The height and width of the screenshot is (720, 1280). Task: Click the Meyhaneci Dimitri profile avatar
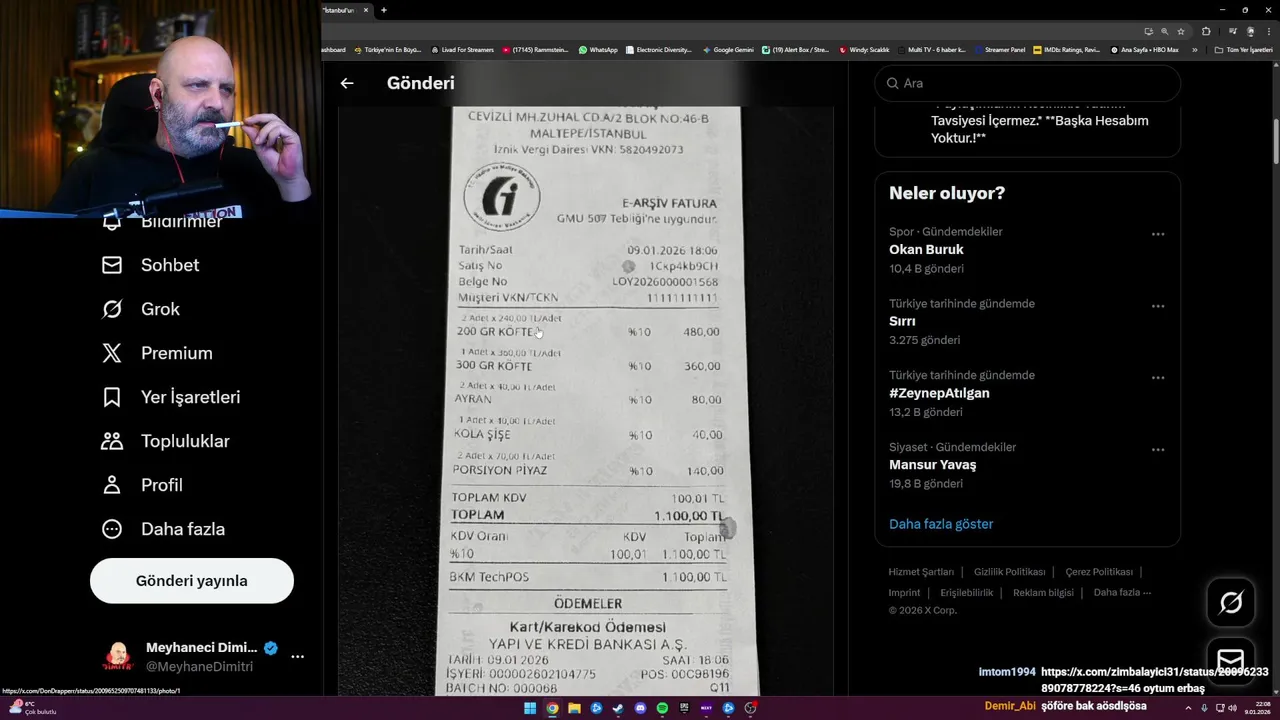pyautogui.click(x=117, y=657)
